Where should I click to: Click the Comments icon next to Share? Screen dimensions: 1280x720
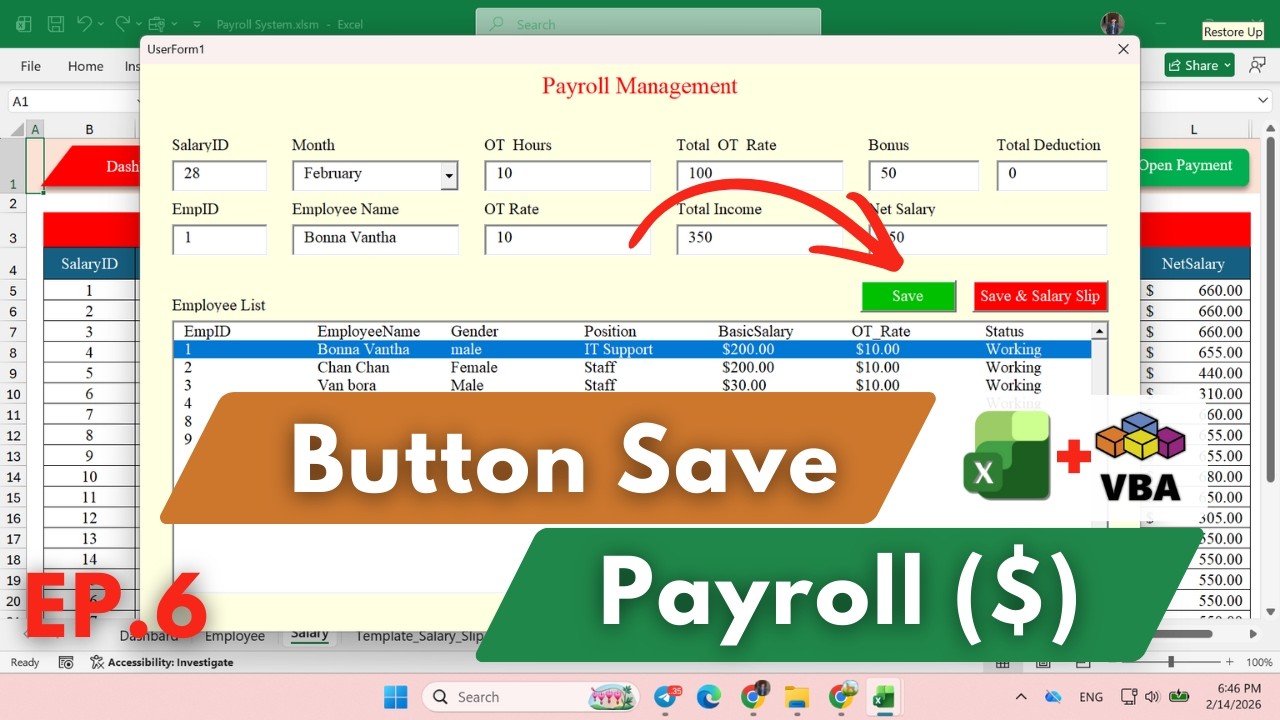point(1258,66)
